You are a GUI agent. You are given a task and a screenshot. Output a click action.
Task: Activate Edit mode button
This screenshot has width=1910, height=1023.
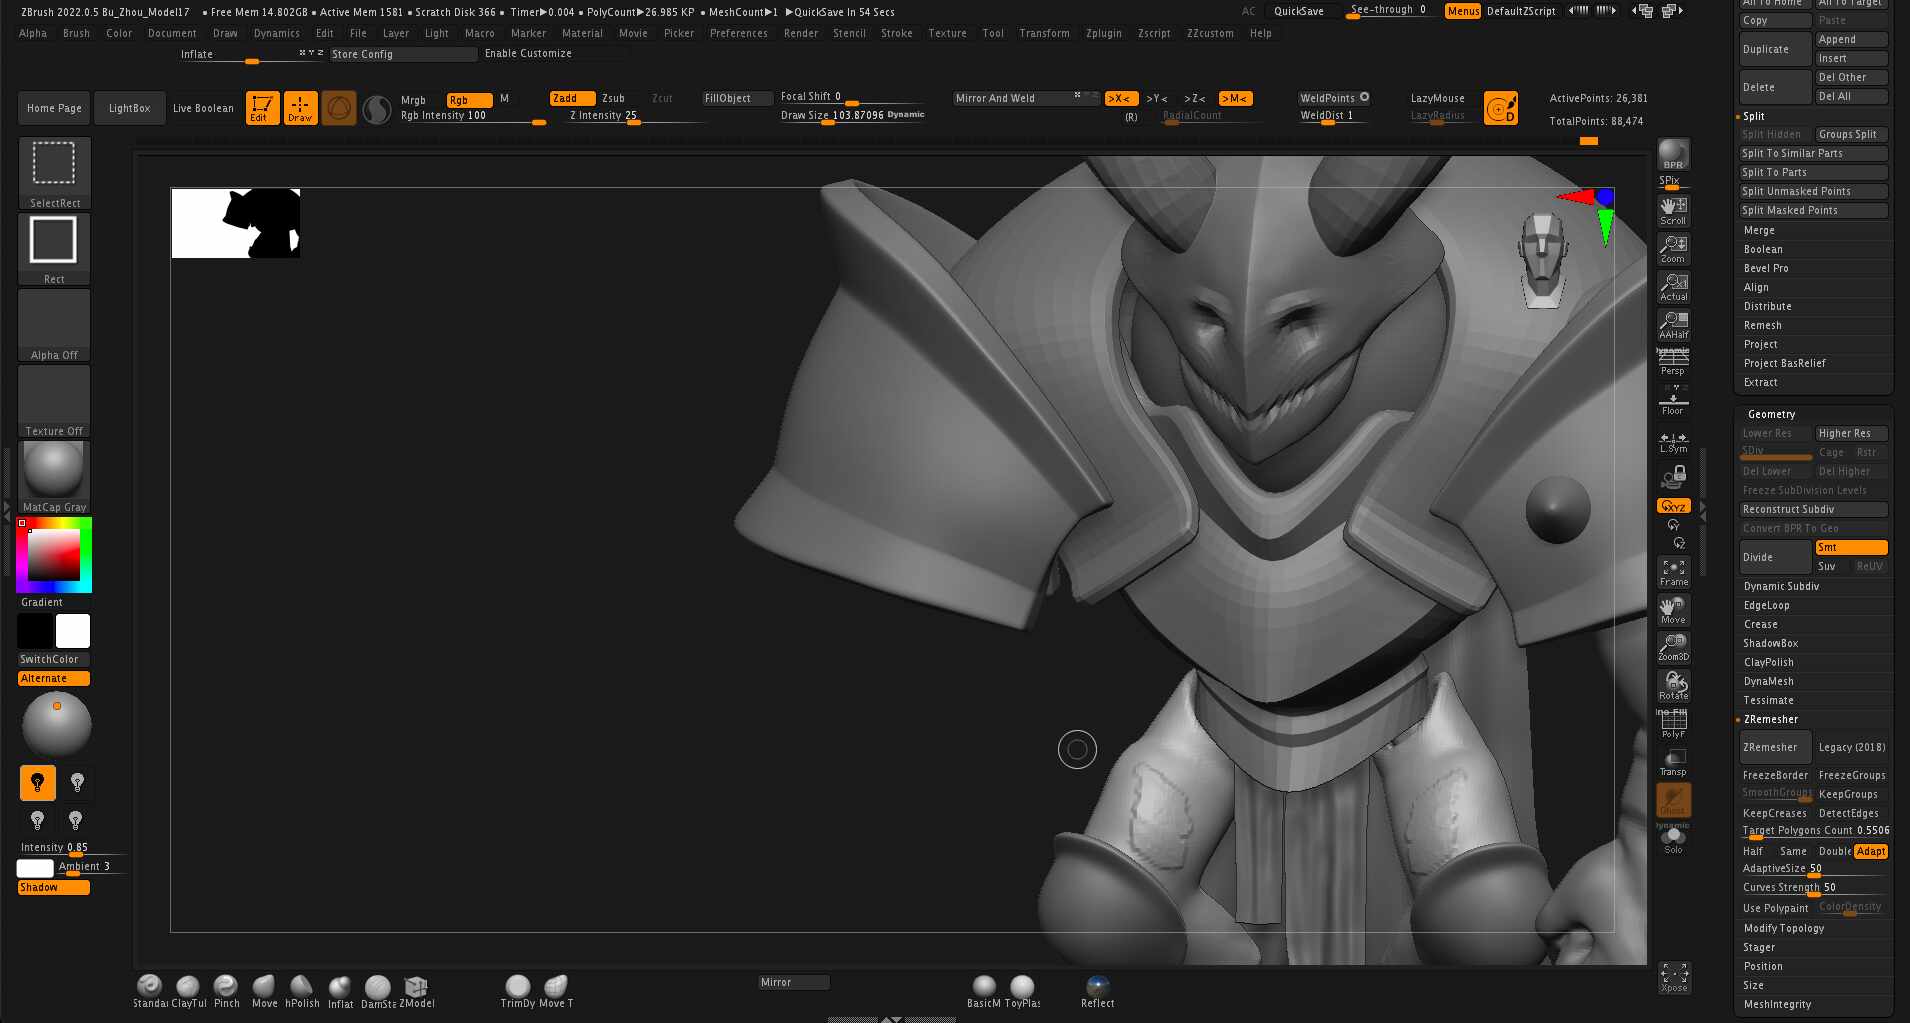pos(262,108)
